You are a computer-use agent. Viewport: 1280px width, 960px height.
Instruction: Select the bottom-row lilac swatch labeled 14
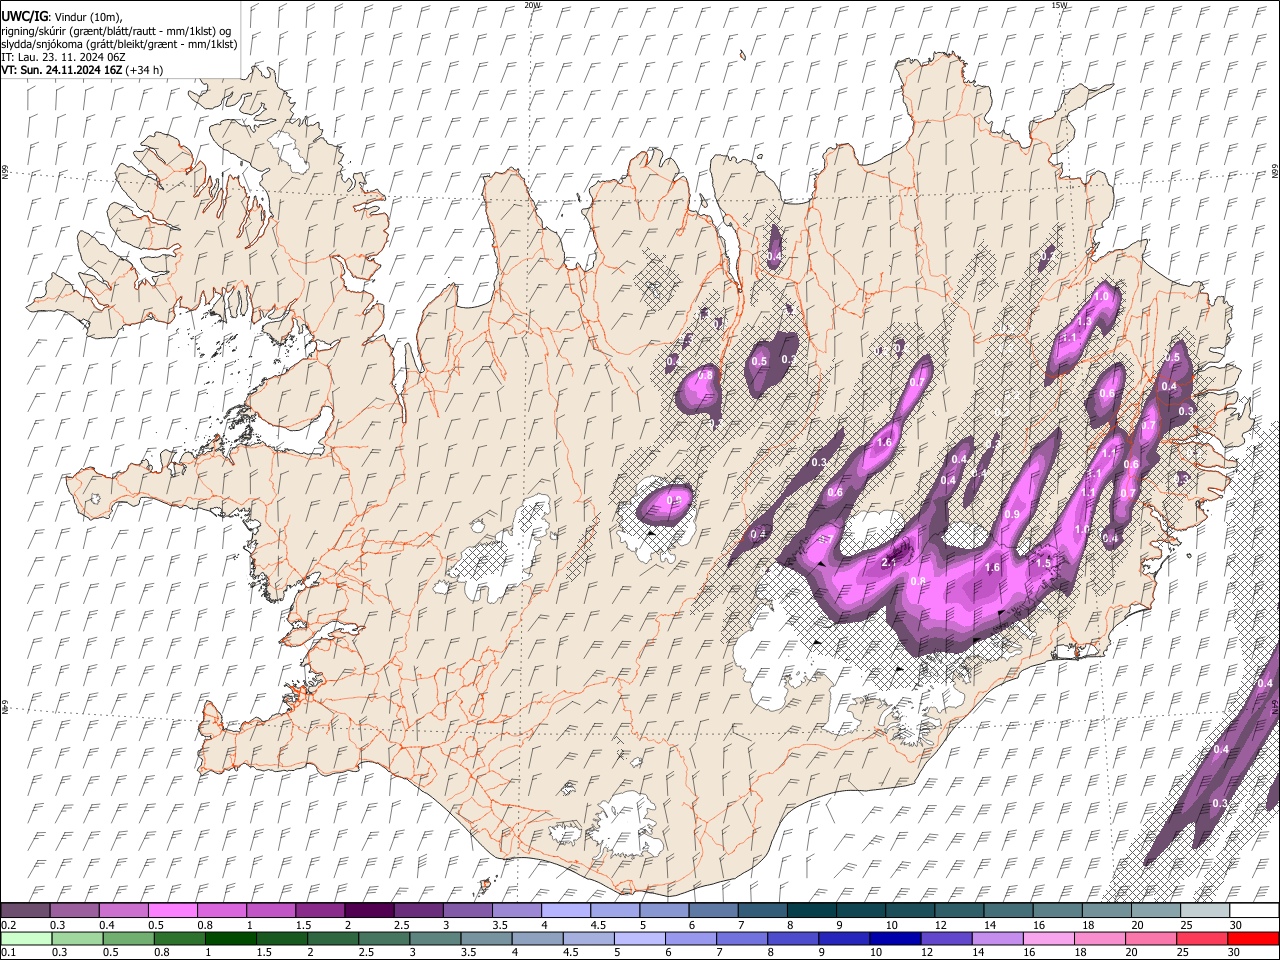coord(998,938)
